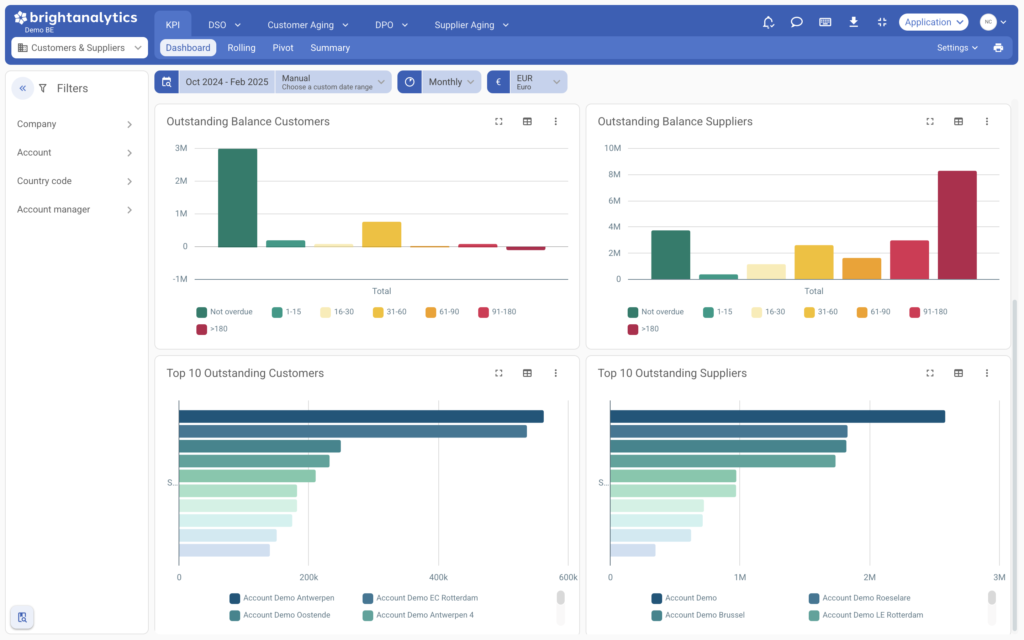Viewport: 1024px width, 640px height.
Task: Expand the Country code filter
Action: [x=74, y=181]
